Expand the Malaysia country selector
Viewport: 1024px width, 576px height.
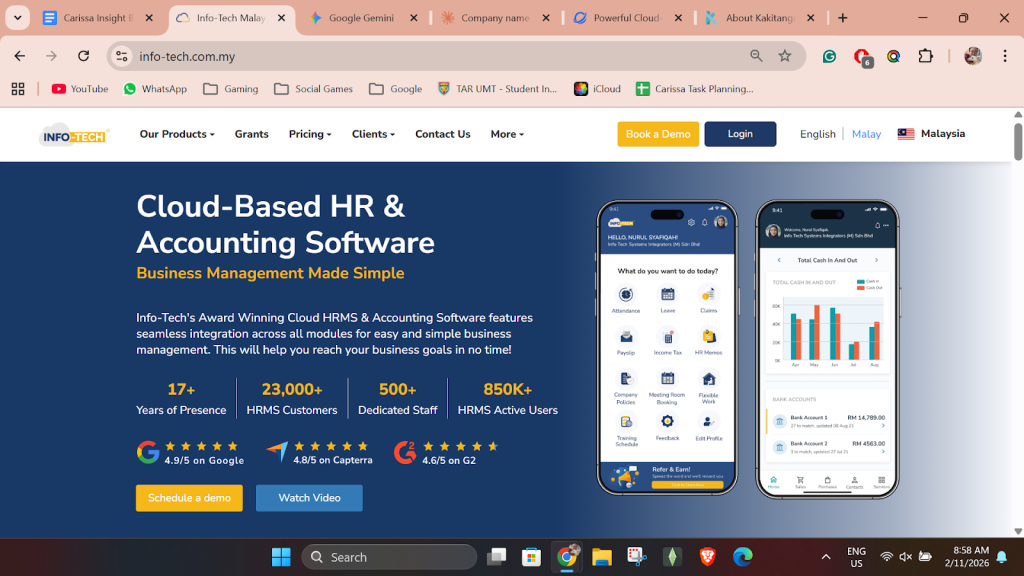pyautogui.click(x=931, y=134)
